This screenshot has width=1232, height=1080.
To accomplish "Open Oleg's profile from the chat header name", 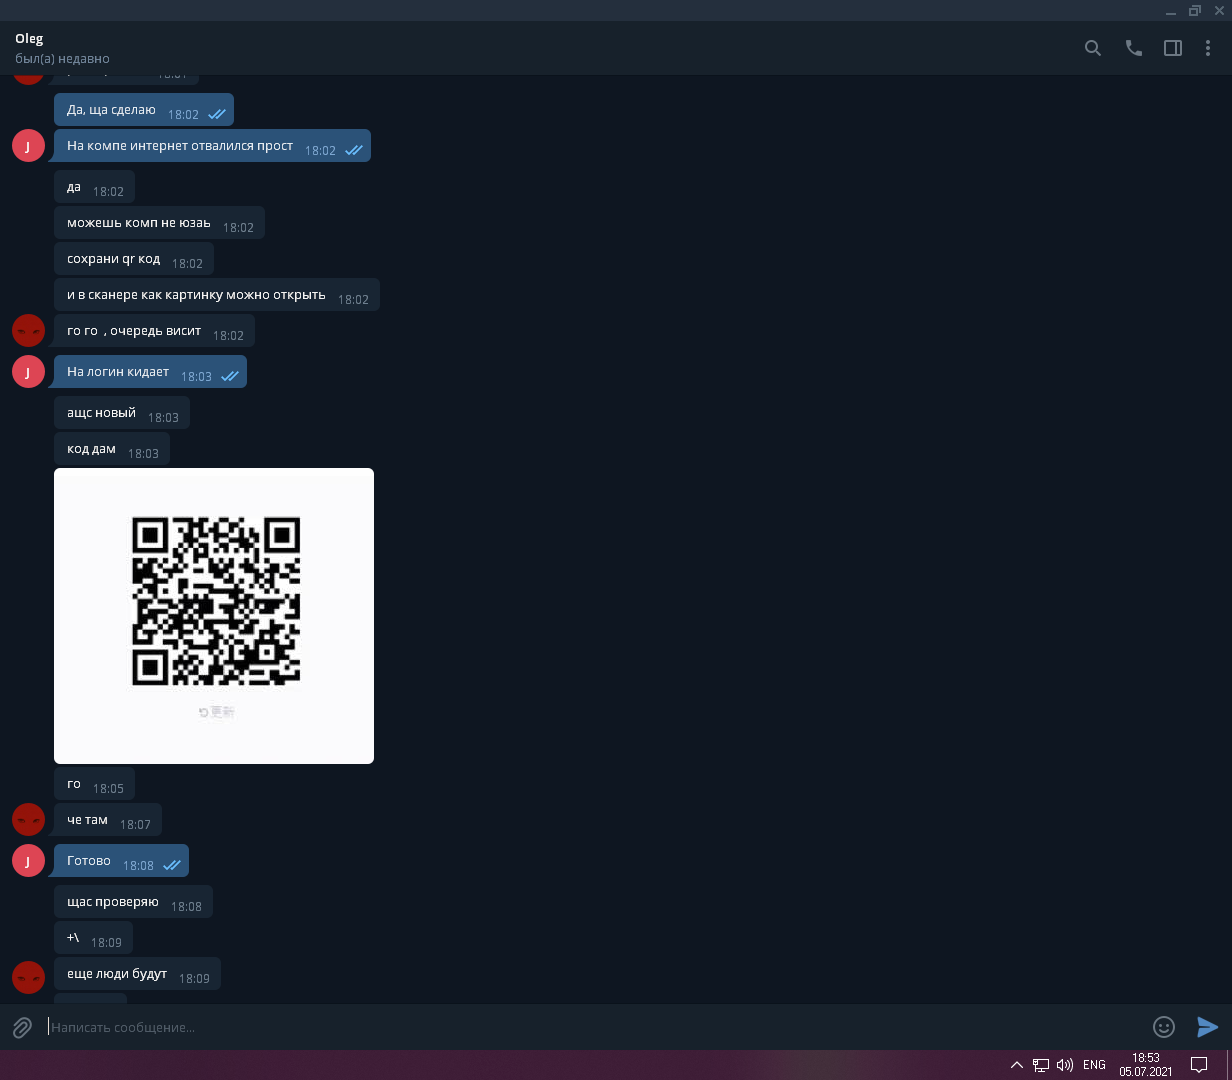I will [30, 39].
